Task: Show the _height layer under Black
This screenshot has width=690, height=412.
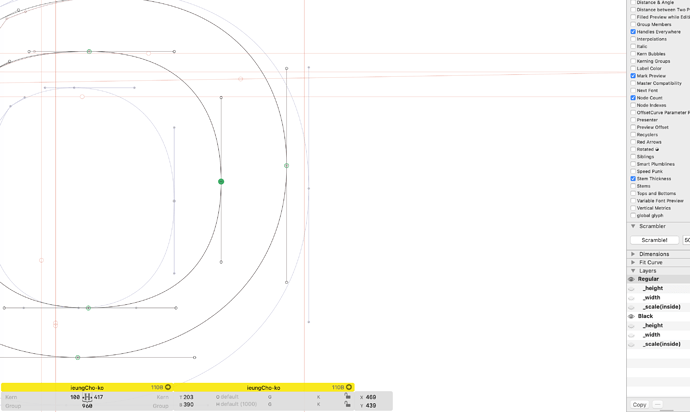Action: (x=631, y=326)
